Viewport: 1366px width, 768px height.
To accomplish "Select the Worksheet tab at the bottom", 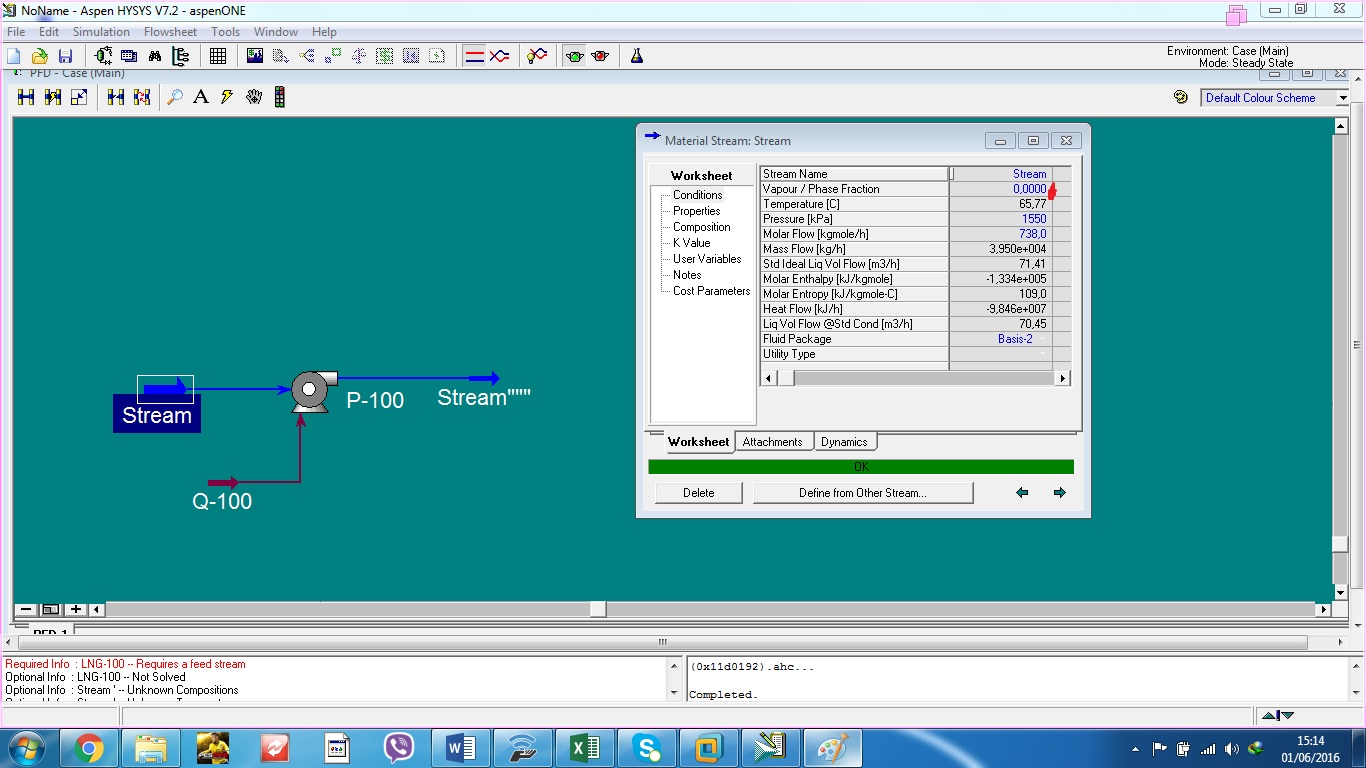I will coord(698,442).
